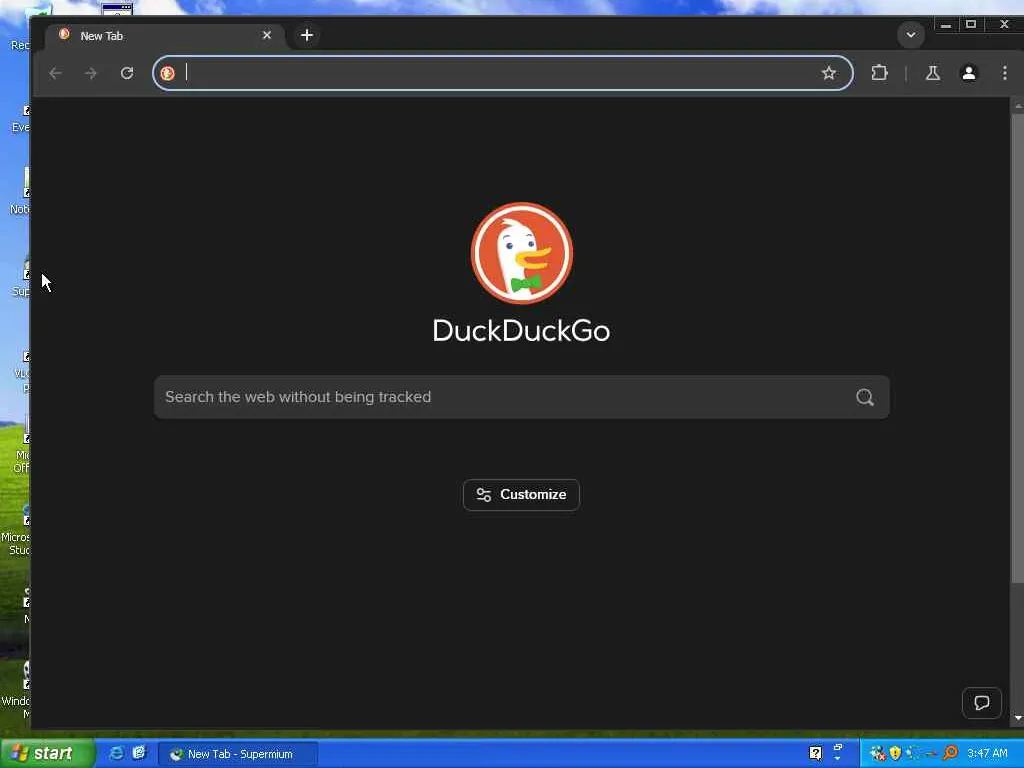Click the 3:47 AM clock
1024x768 pixels.
coord(987,754)
